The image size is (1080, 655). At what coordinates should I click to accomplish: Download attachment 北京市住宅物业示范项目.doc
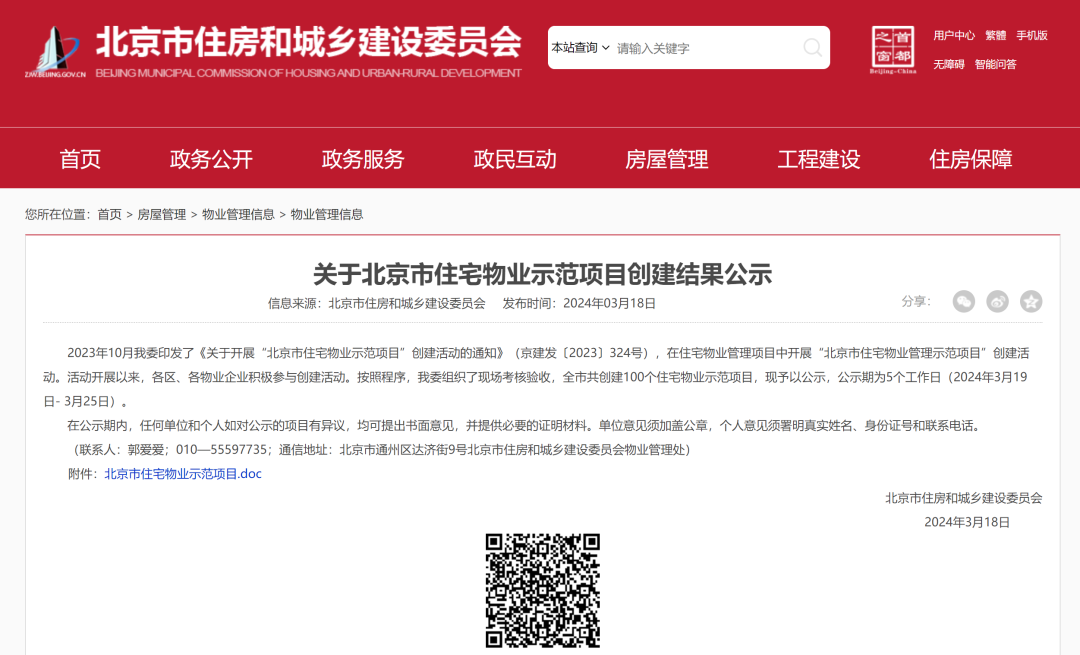click(182, 473)
